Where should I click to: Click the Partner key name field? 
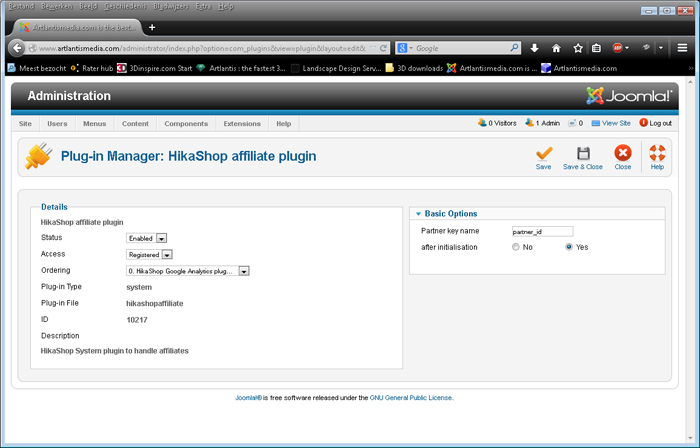pos(542,231)
